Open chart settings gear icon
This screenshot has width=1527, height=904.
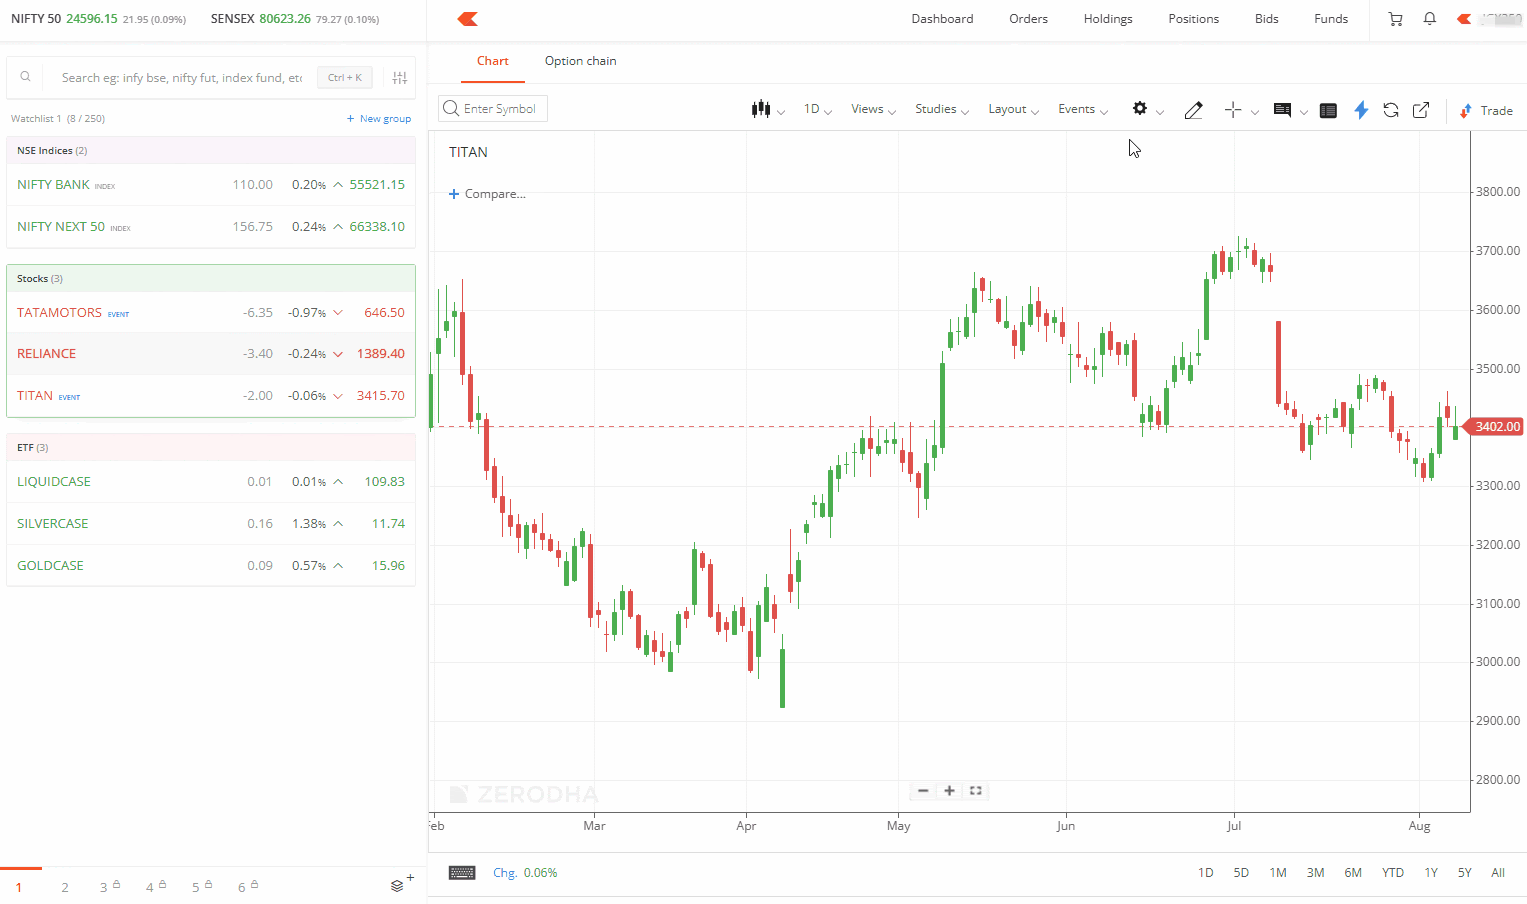click(1140, 109)
